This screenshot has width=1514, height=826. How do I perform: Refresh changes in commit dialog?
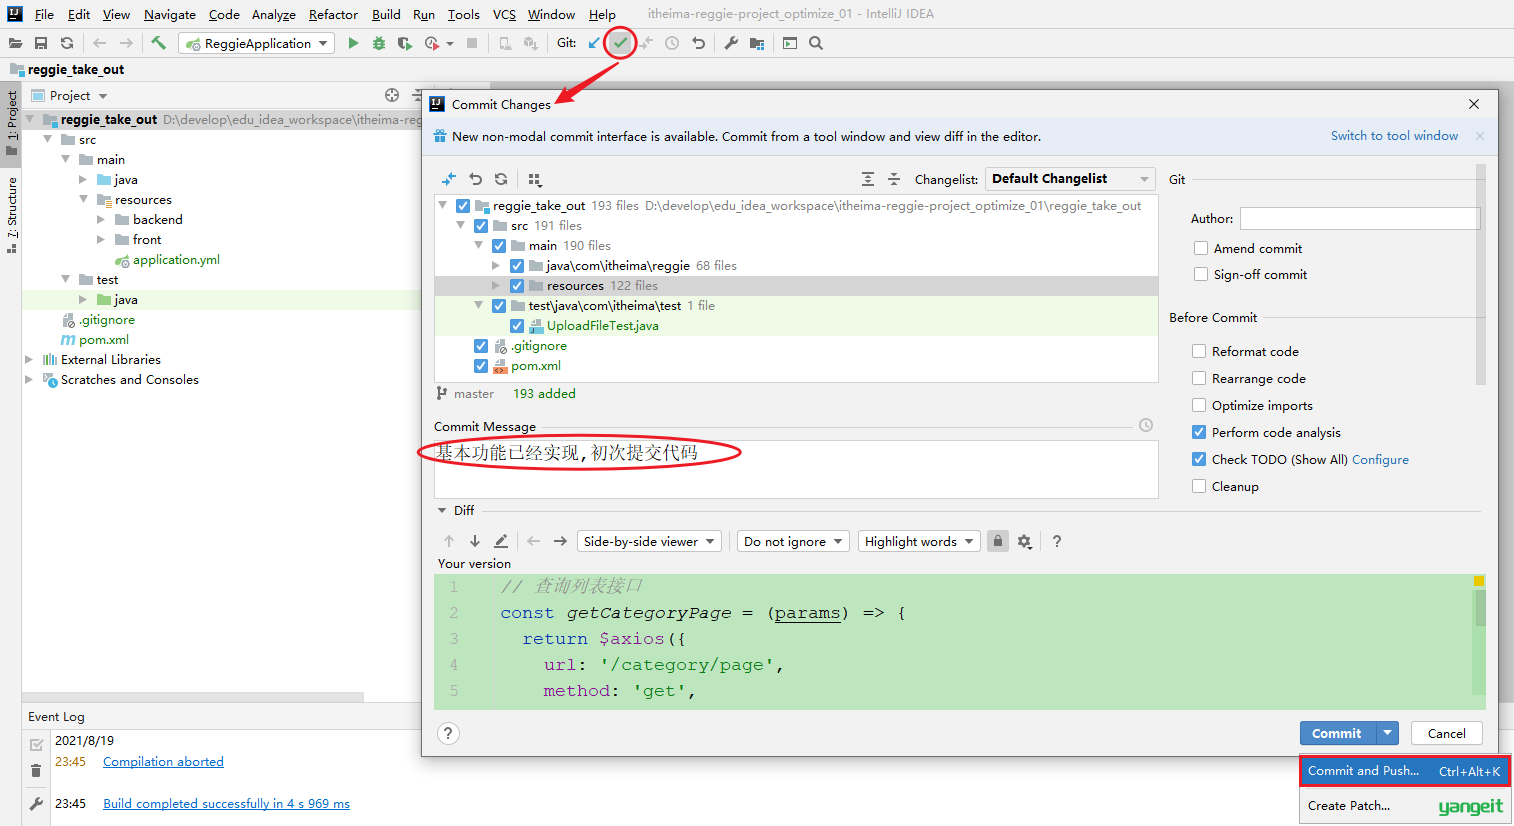click(501, 179)
